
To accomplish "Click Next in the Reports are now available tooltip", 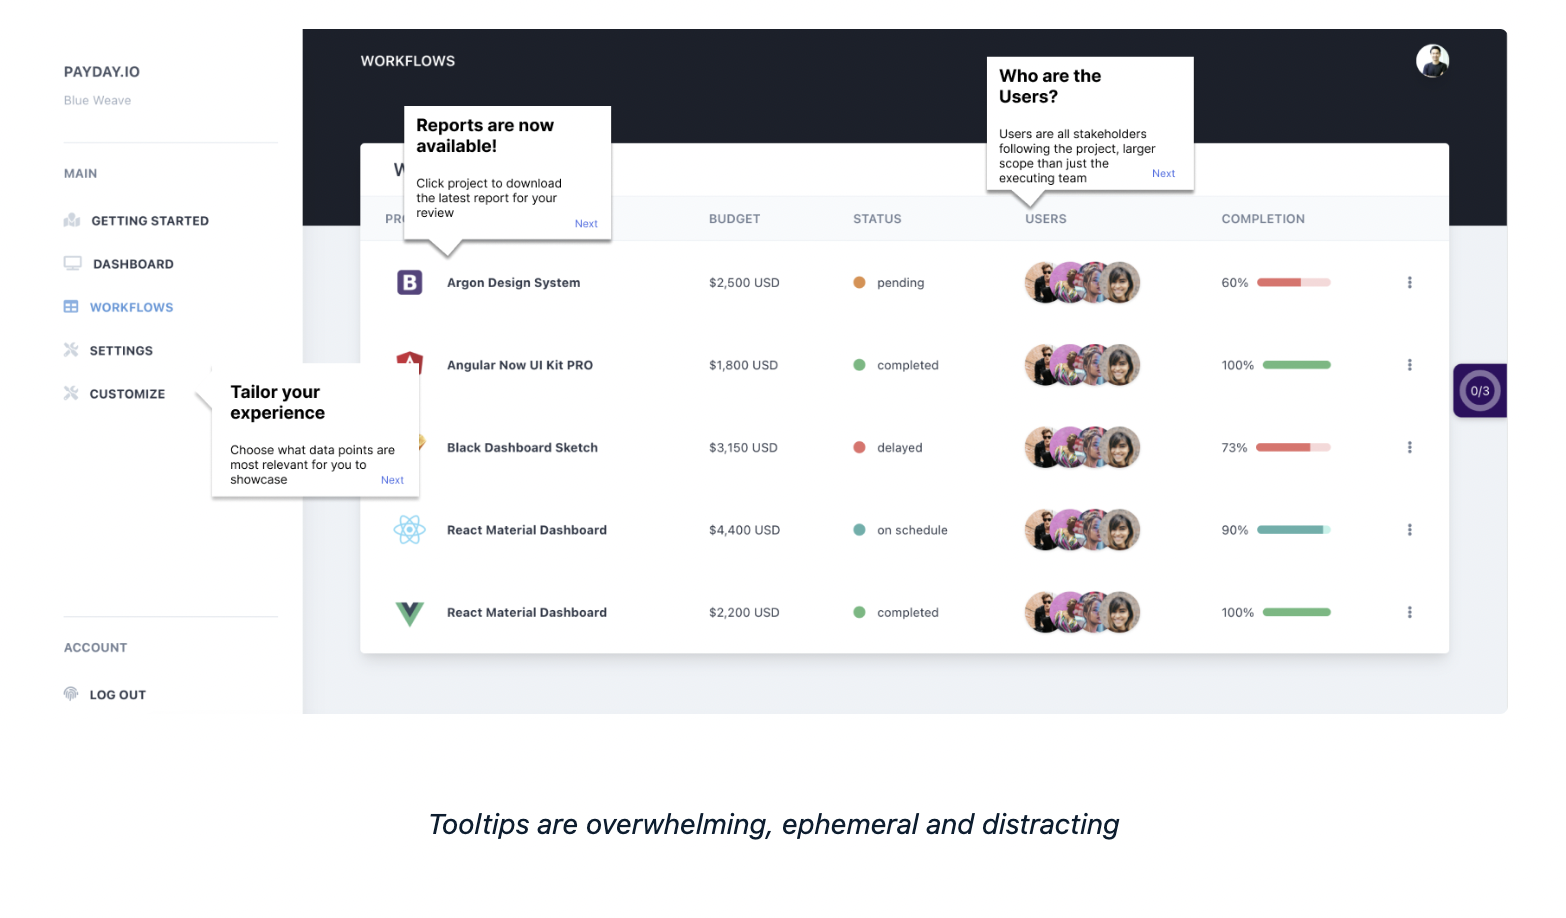I will click(586, 223).
